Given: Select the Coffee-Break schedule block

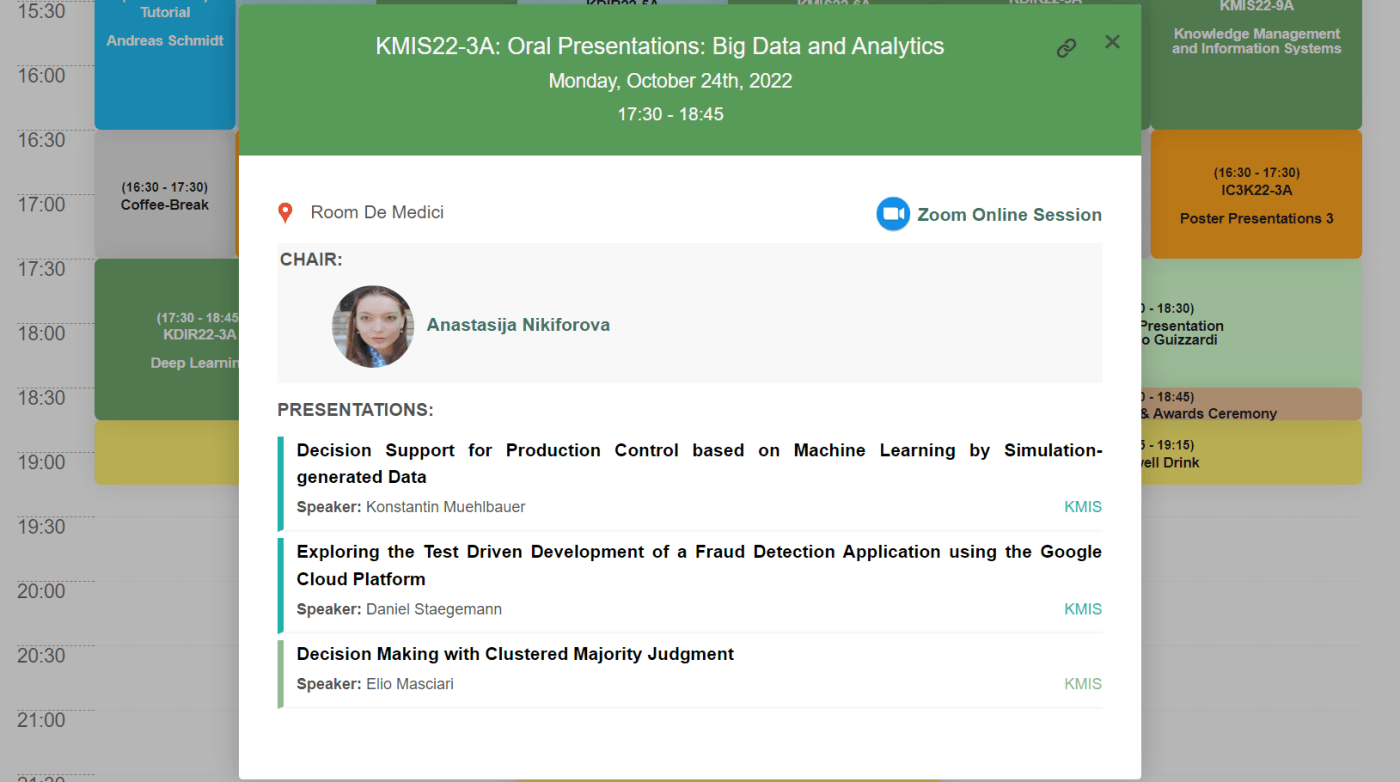Looking at the screenshot, I should (165, 197).
